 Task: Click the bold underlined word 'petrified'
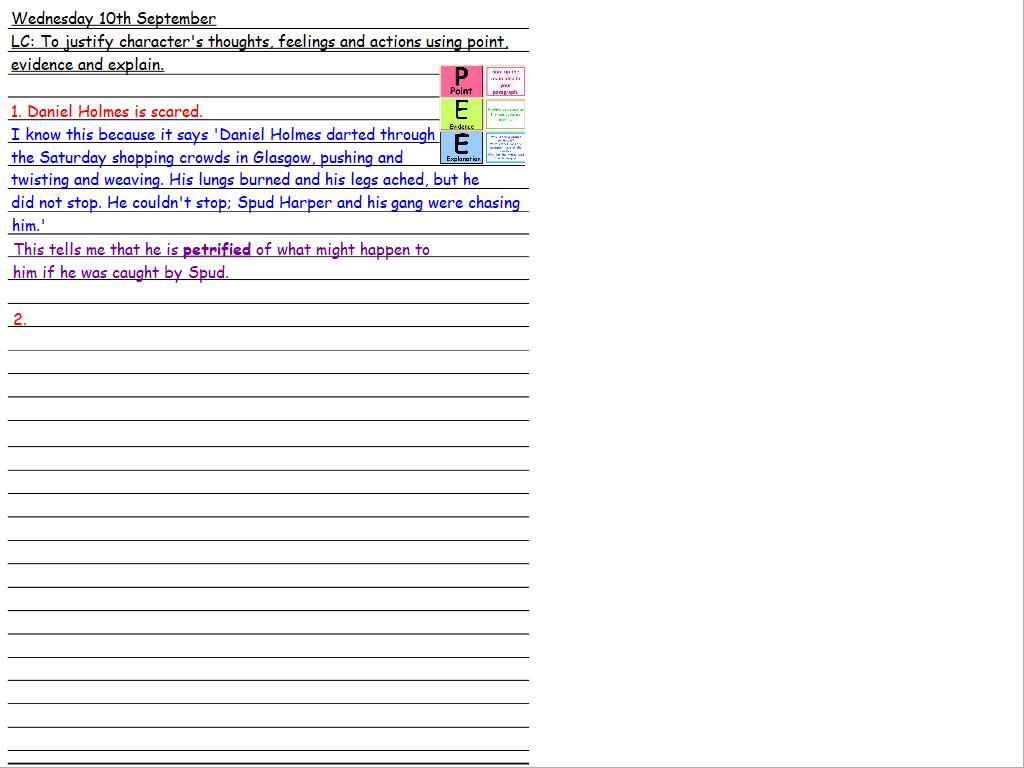click(216, 250)
